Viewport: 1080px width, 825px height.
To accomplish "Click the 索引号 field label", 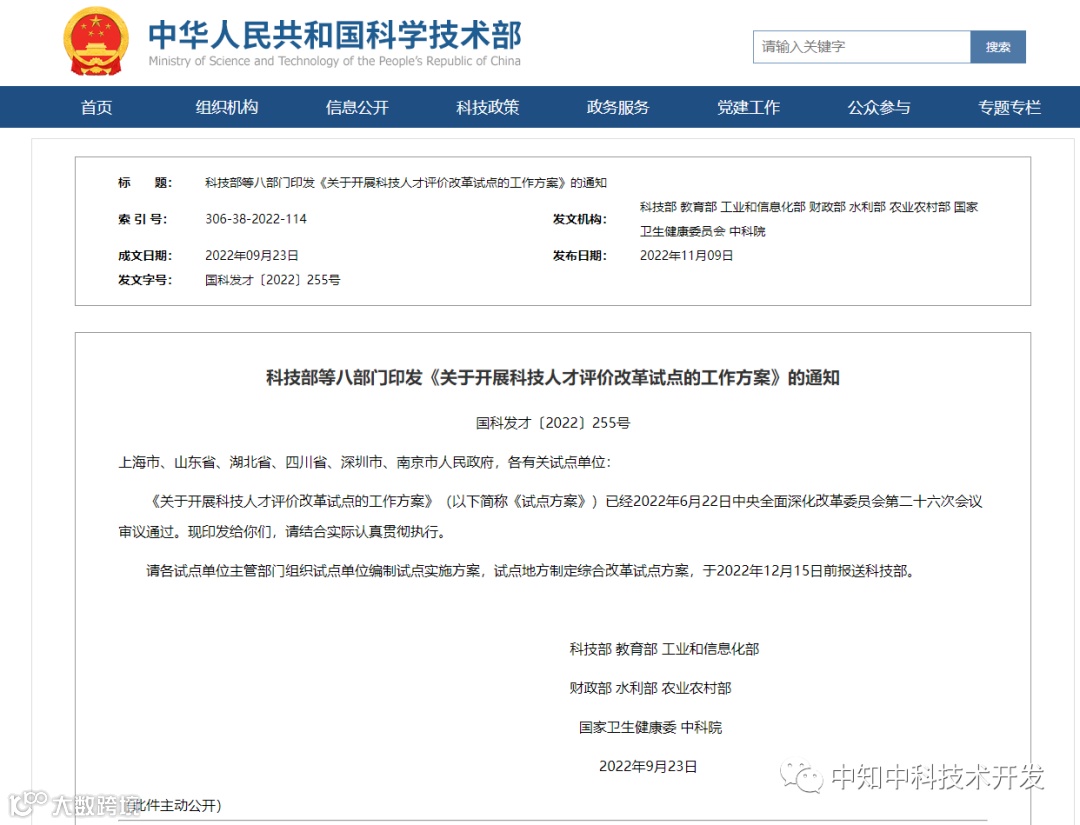I will tap(143, 219).
